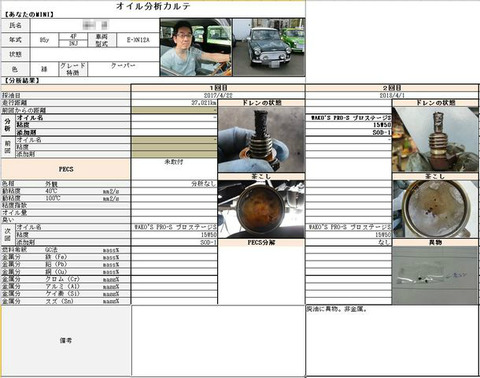Select the 前回からの距離 row label

(65, 110)
